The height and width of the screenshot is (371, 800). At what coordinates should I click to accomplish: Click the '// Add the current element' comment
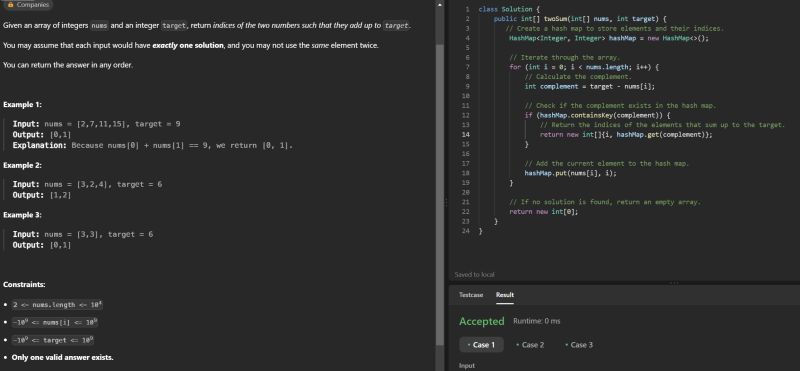point(607,163)
